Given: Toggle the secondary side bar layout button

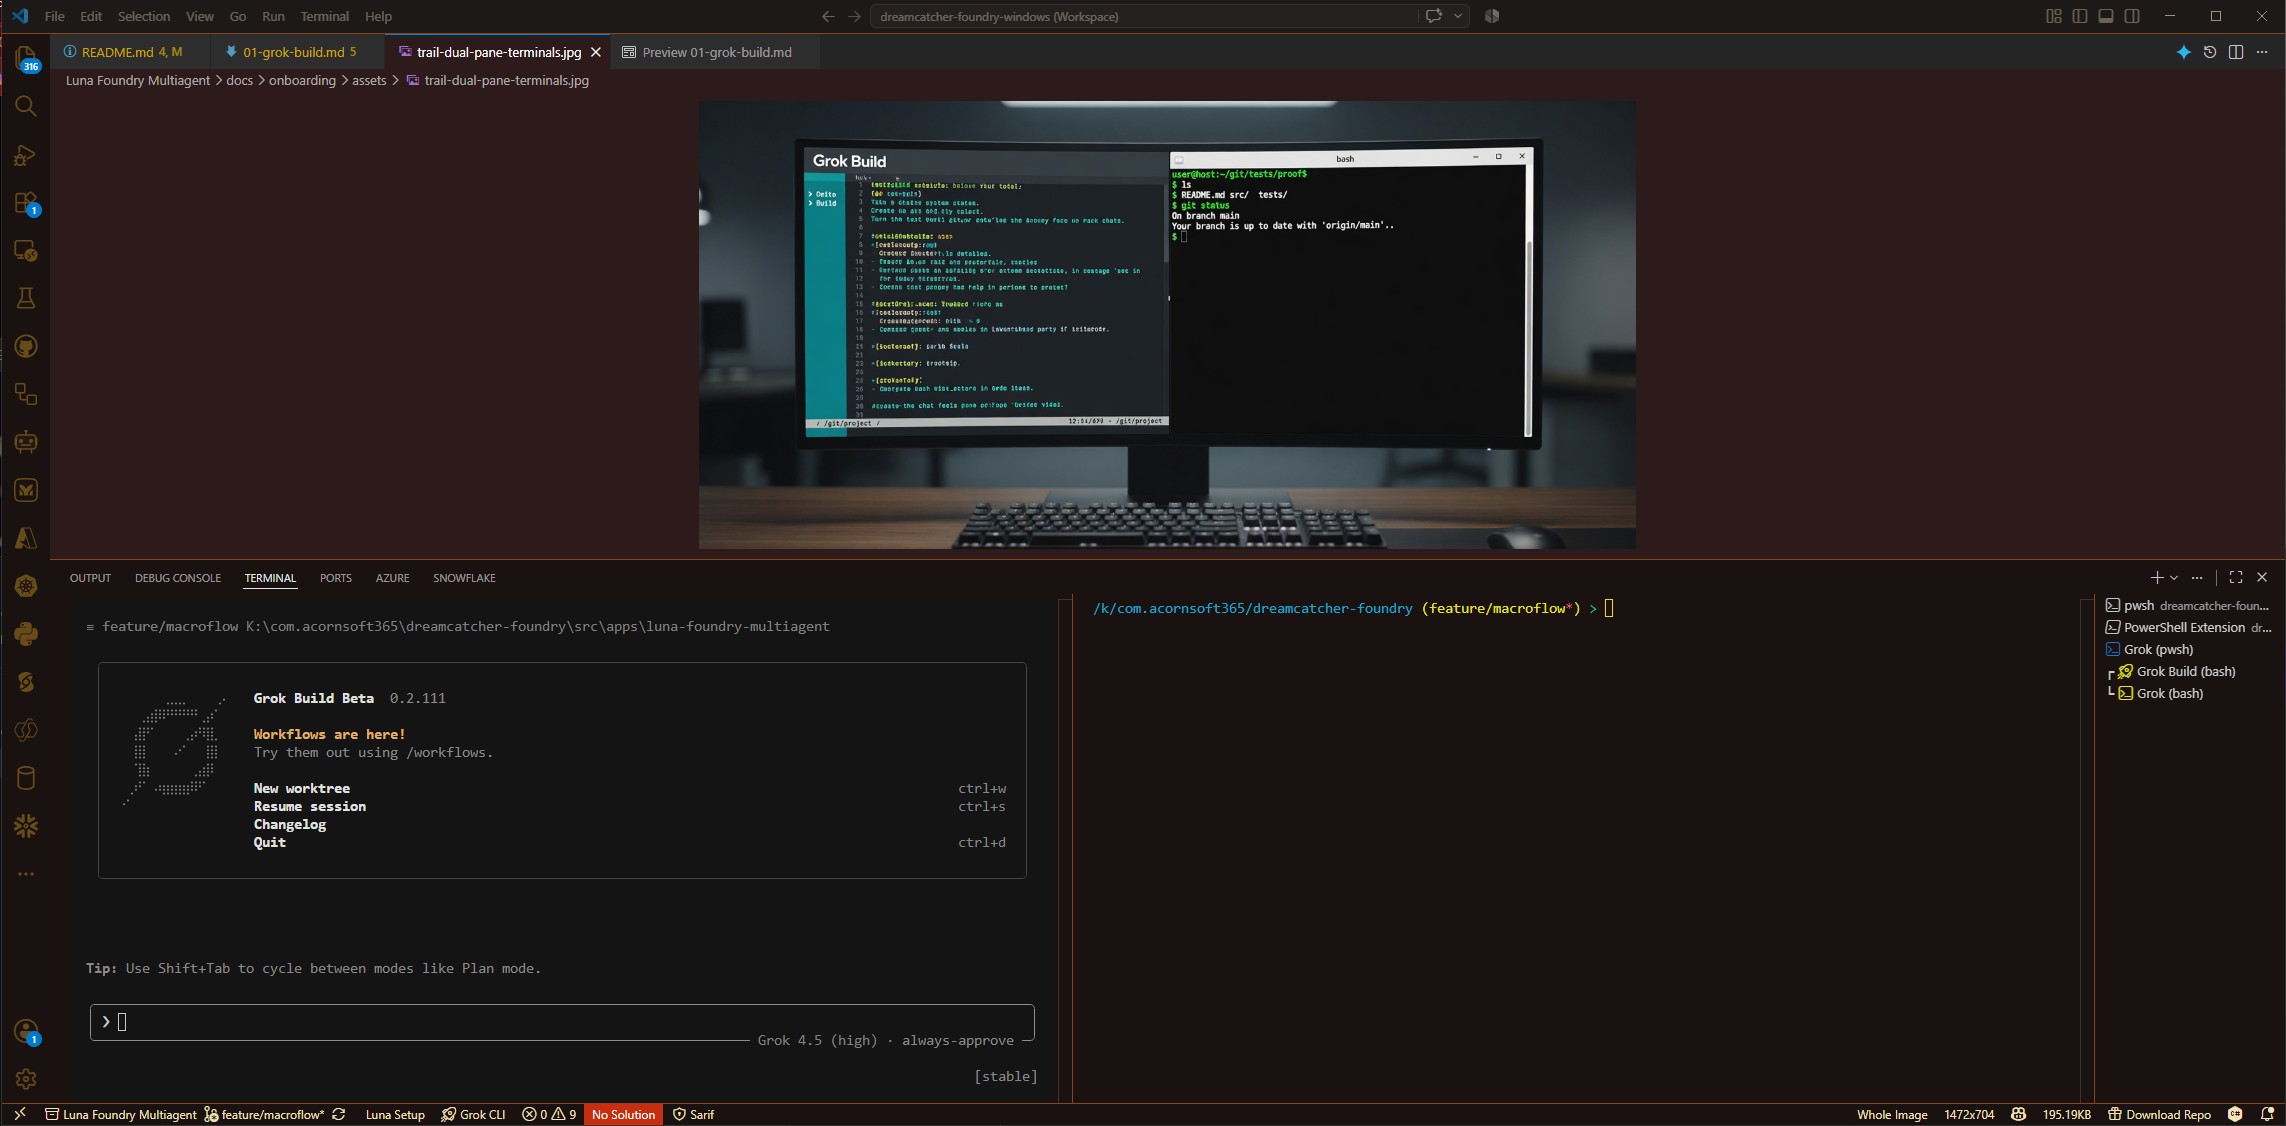Looking at the screenshot, I should click(2132, 16).
